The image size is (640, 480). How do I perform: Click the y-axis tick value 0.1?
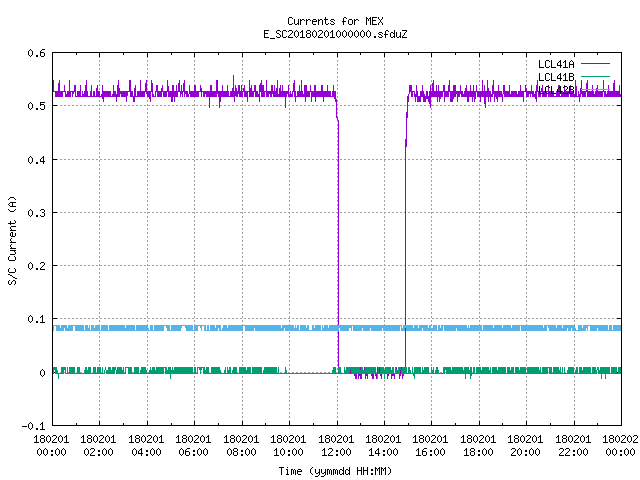coord(36,319)
